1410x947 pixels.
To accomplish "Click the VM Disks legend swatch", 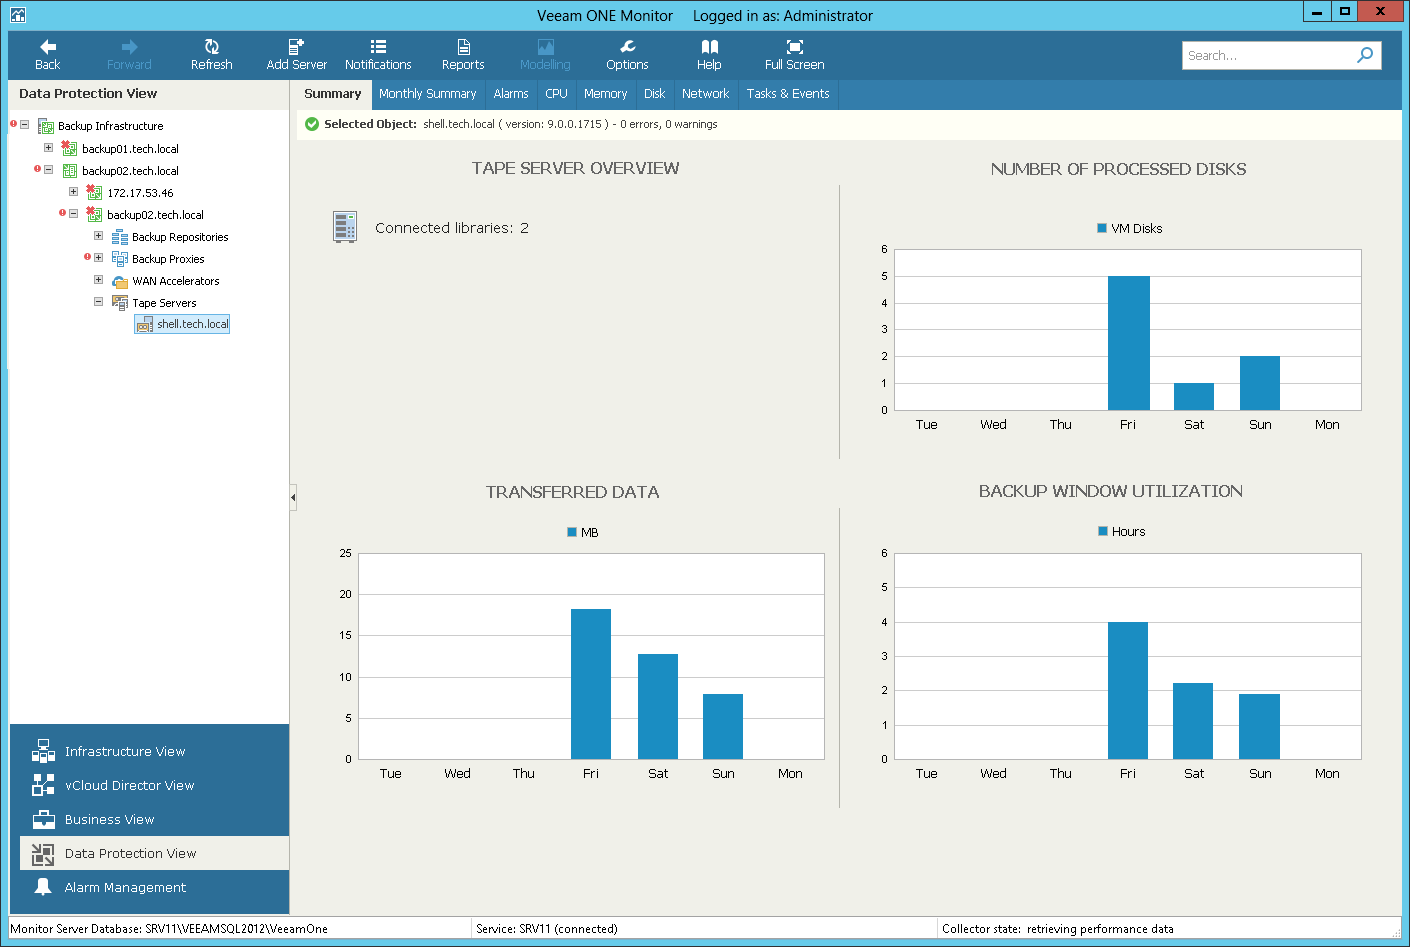I will [1102, 228].
